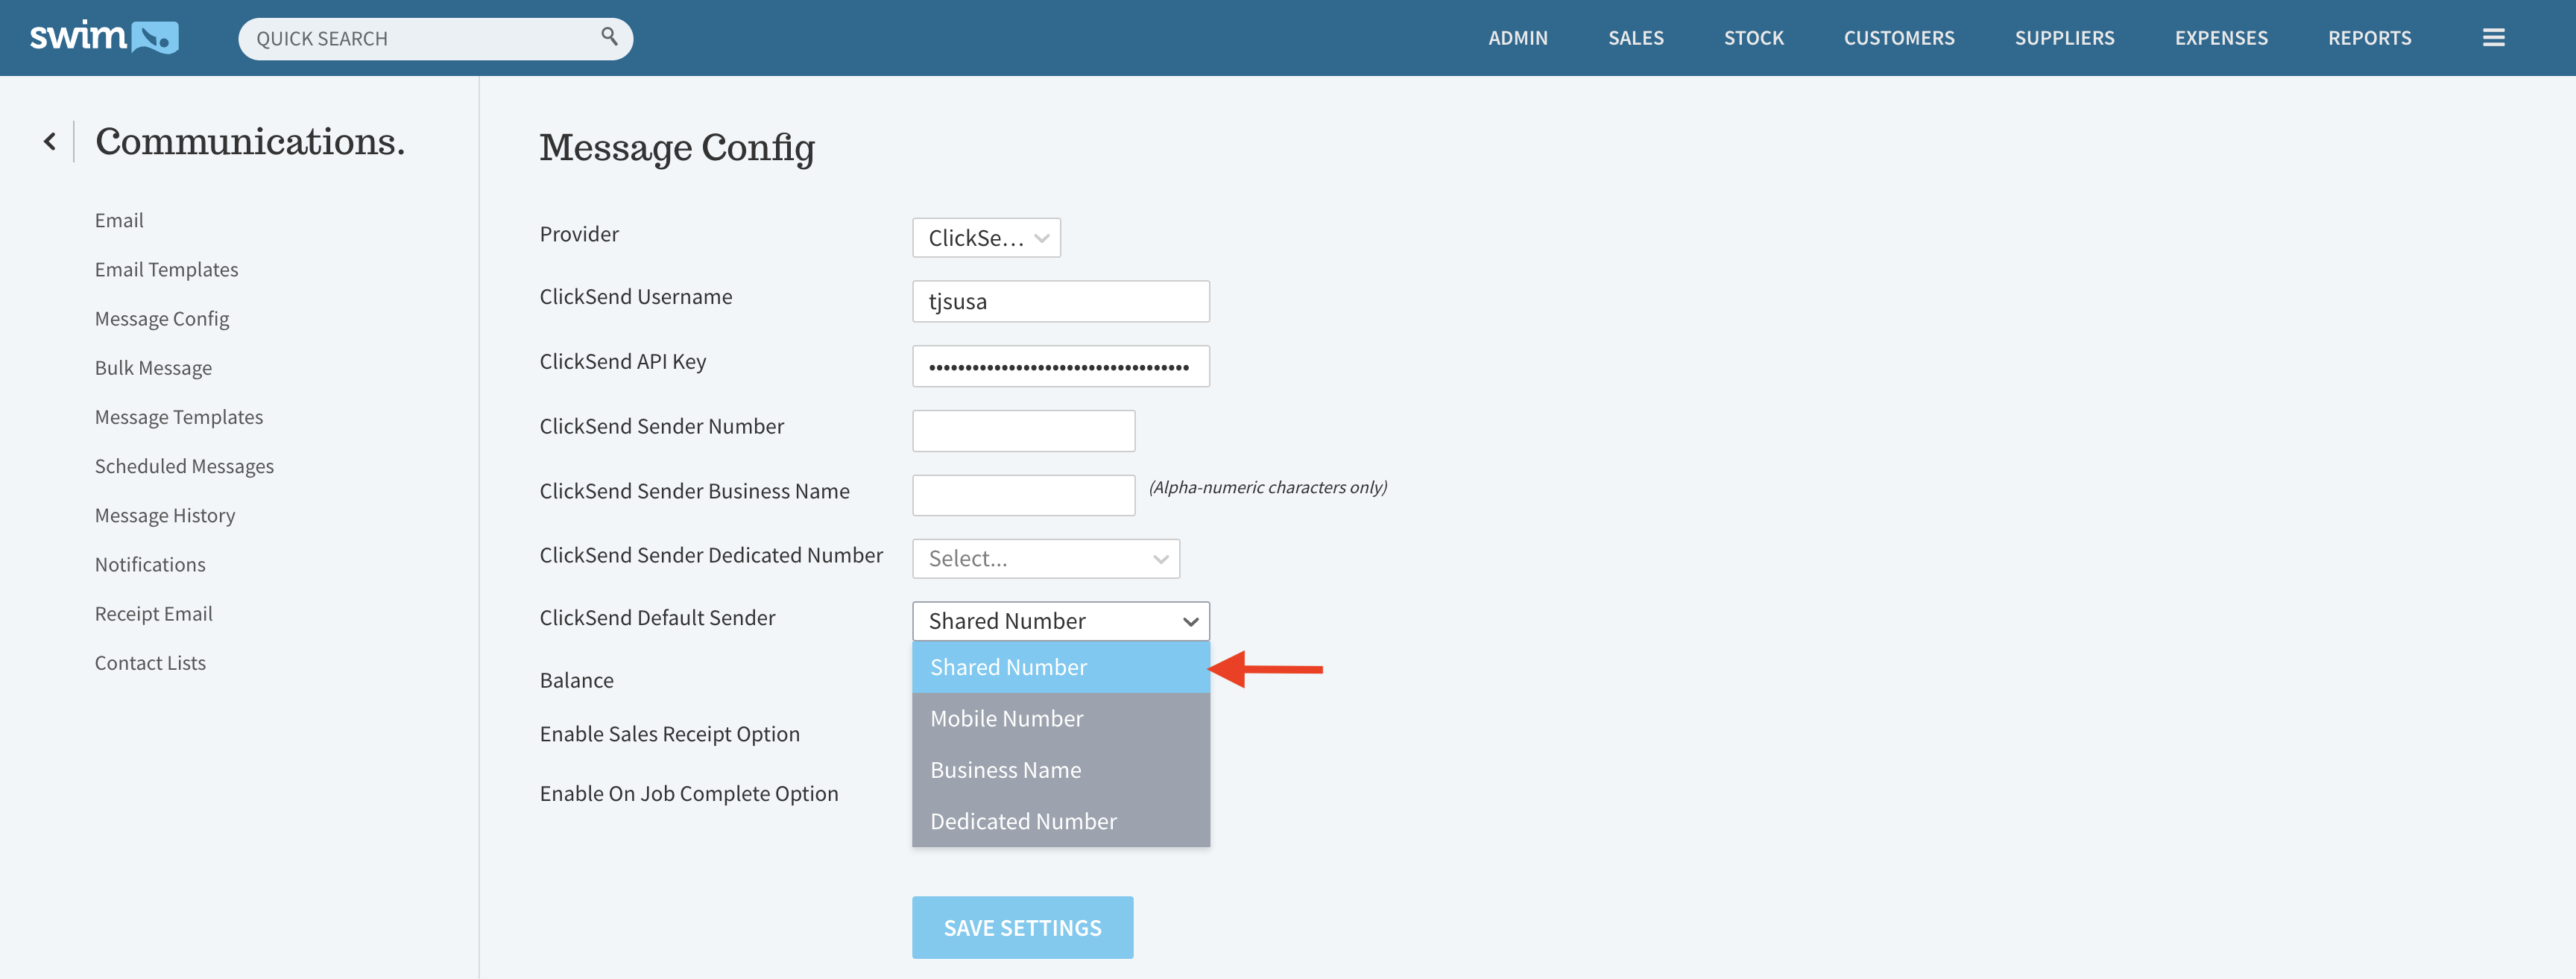
Task: Choose Mobile Number option
Action: (x=1006, y=718)
